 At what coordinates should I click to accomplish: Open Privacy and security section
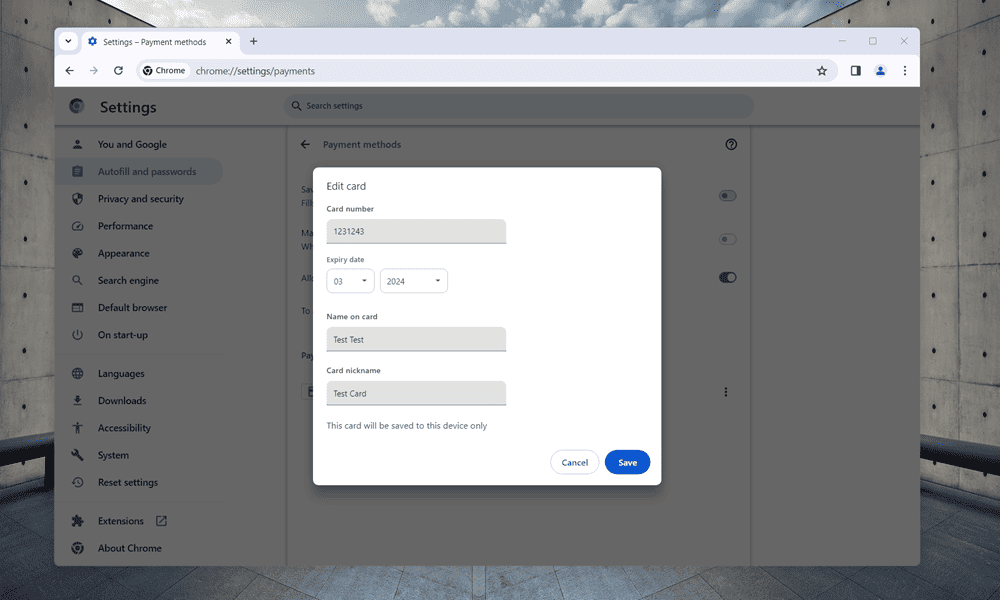[x=140, y=199]
